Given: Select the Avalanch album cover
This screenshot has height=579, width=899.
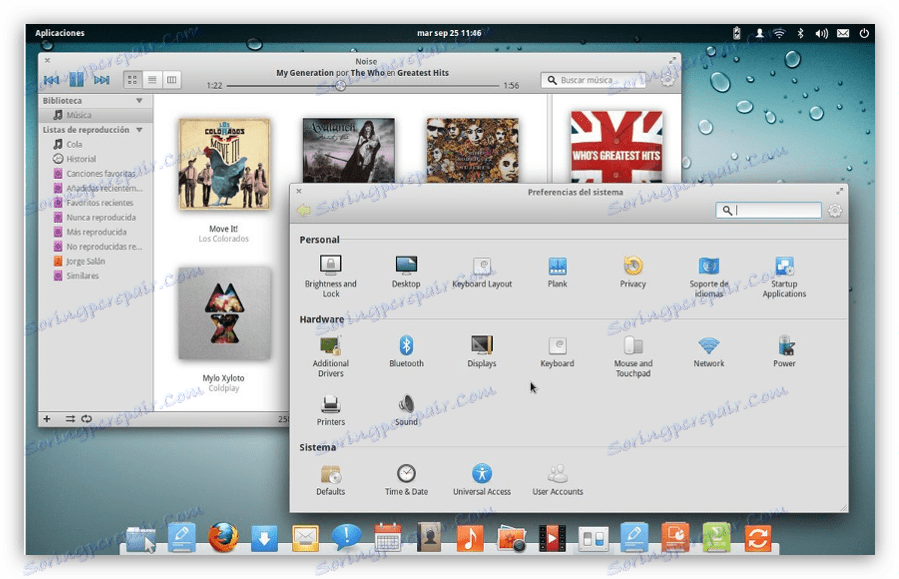Looking at the screenshot, I should 349,150.
